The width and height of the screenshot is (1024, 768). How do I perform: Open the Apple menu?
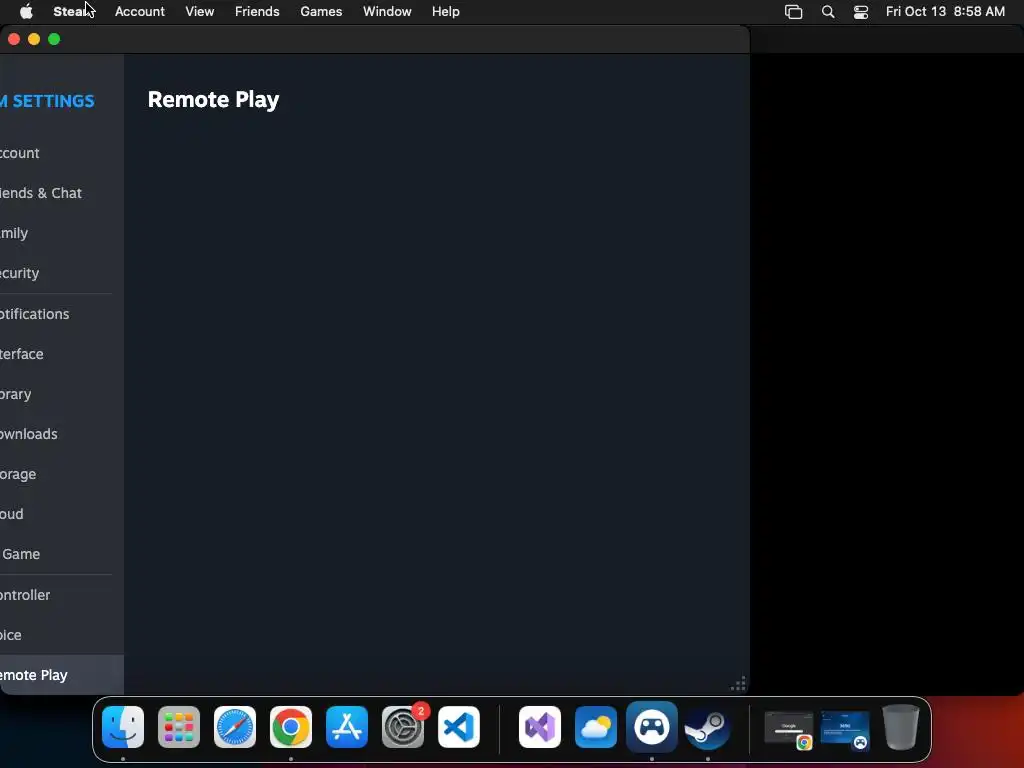26,11
